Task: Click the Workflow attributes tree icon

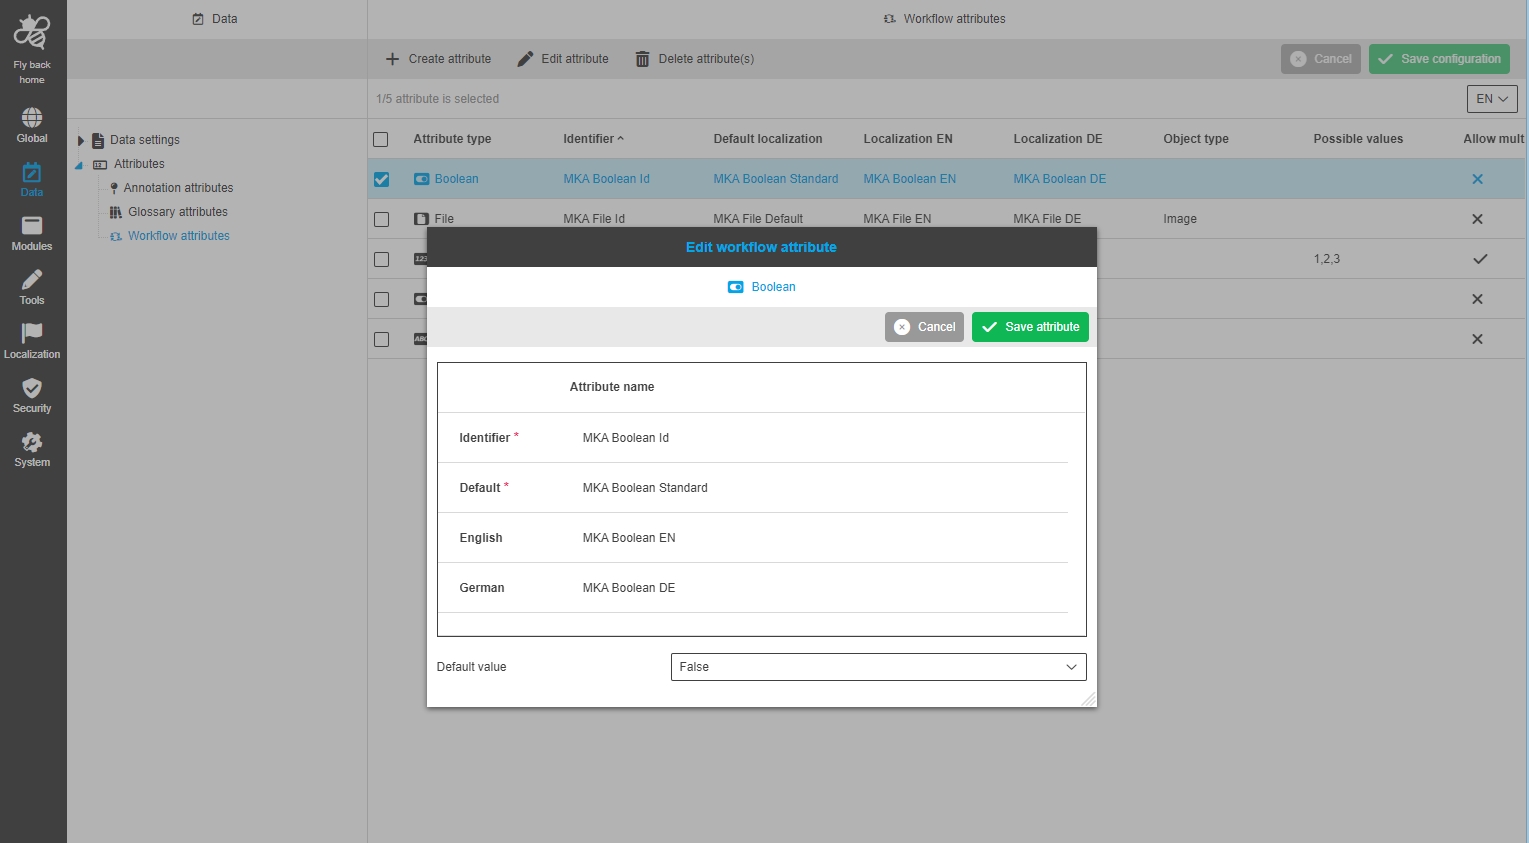Action: click(x=116, y=236)
